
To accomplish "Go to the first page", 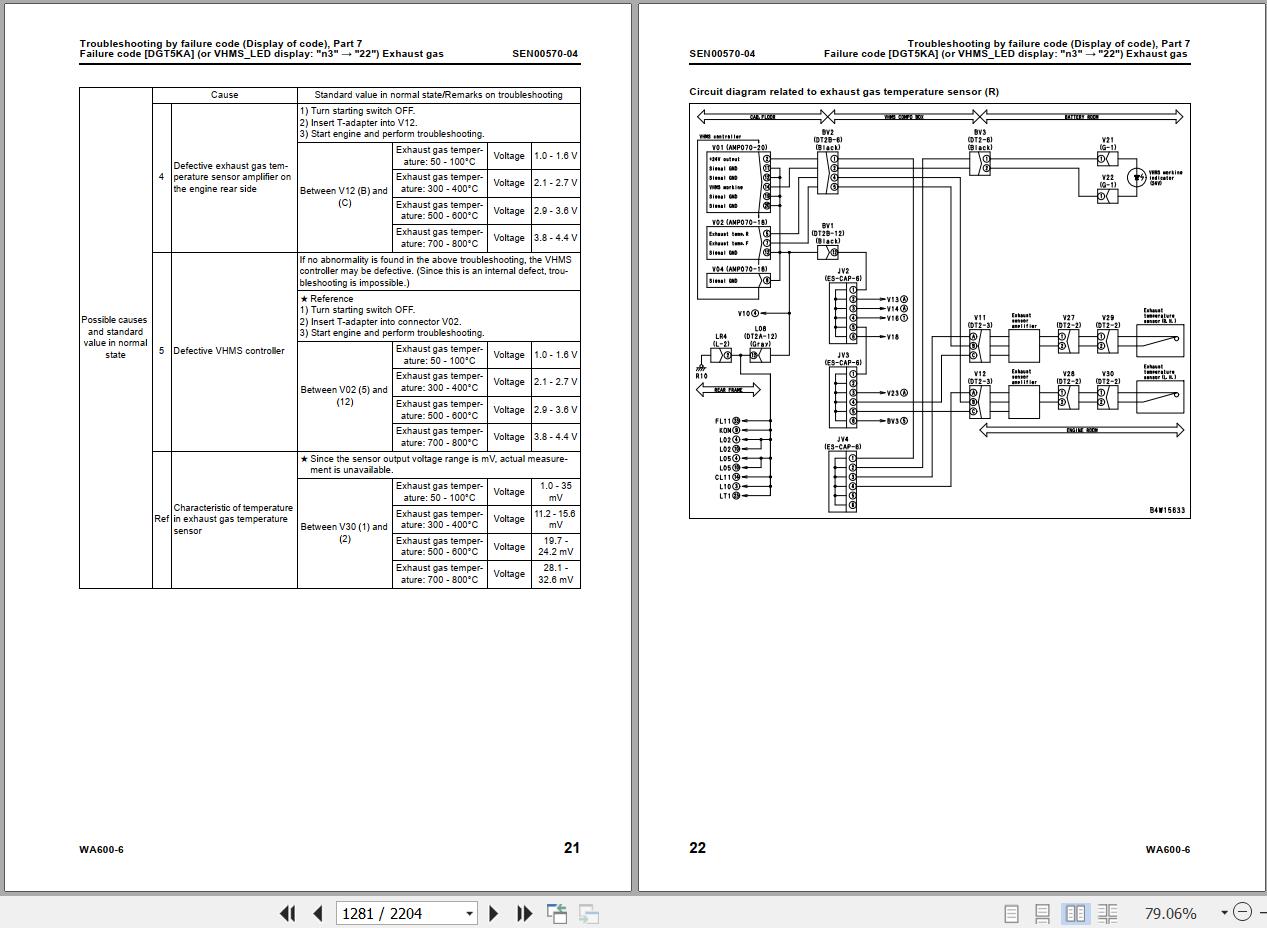I will [x=287, y=913].
